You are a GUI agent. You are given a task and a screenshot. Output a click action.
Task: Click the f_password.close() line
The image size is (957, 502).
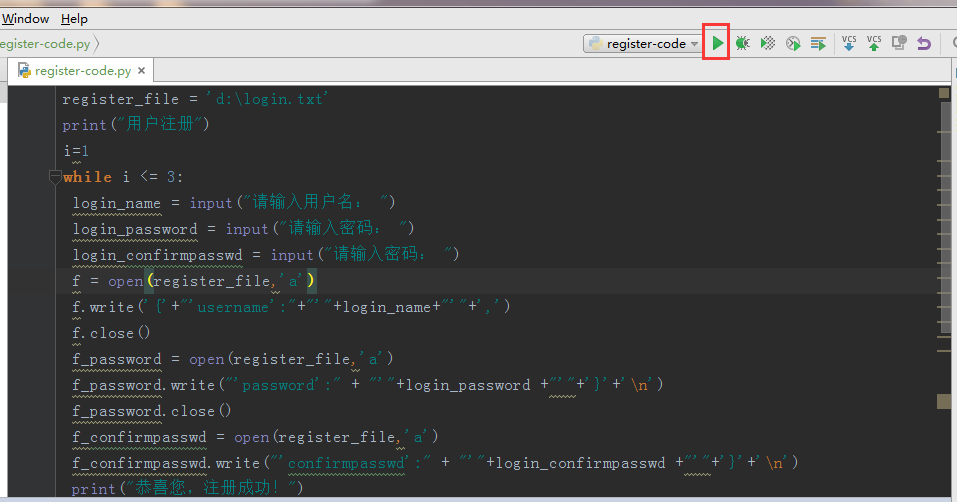tap(151, 411)
